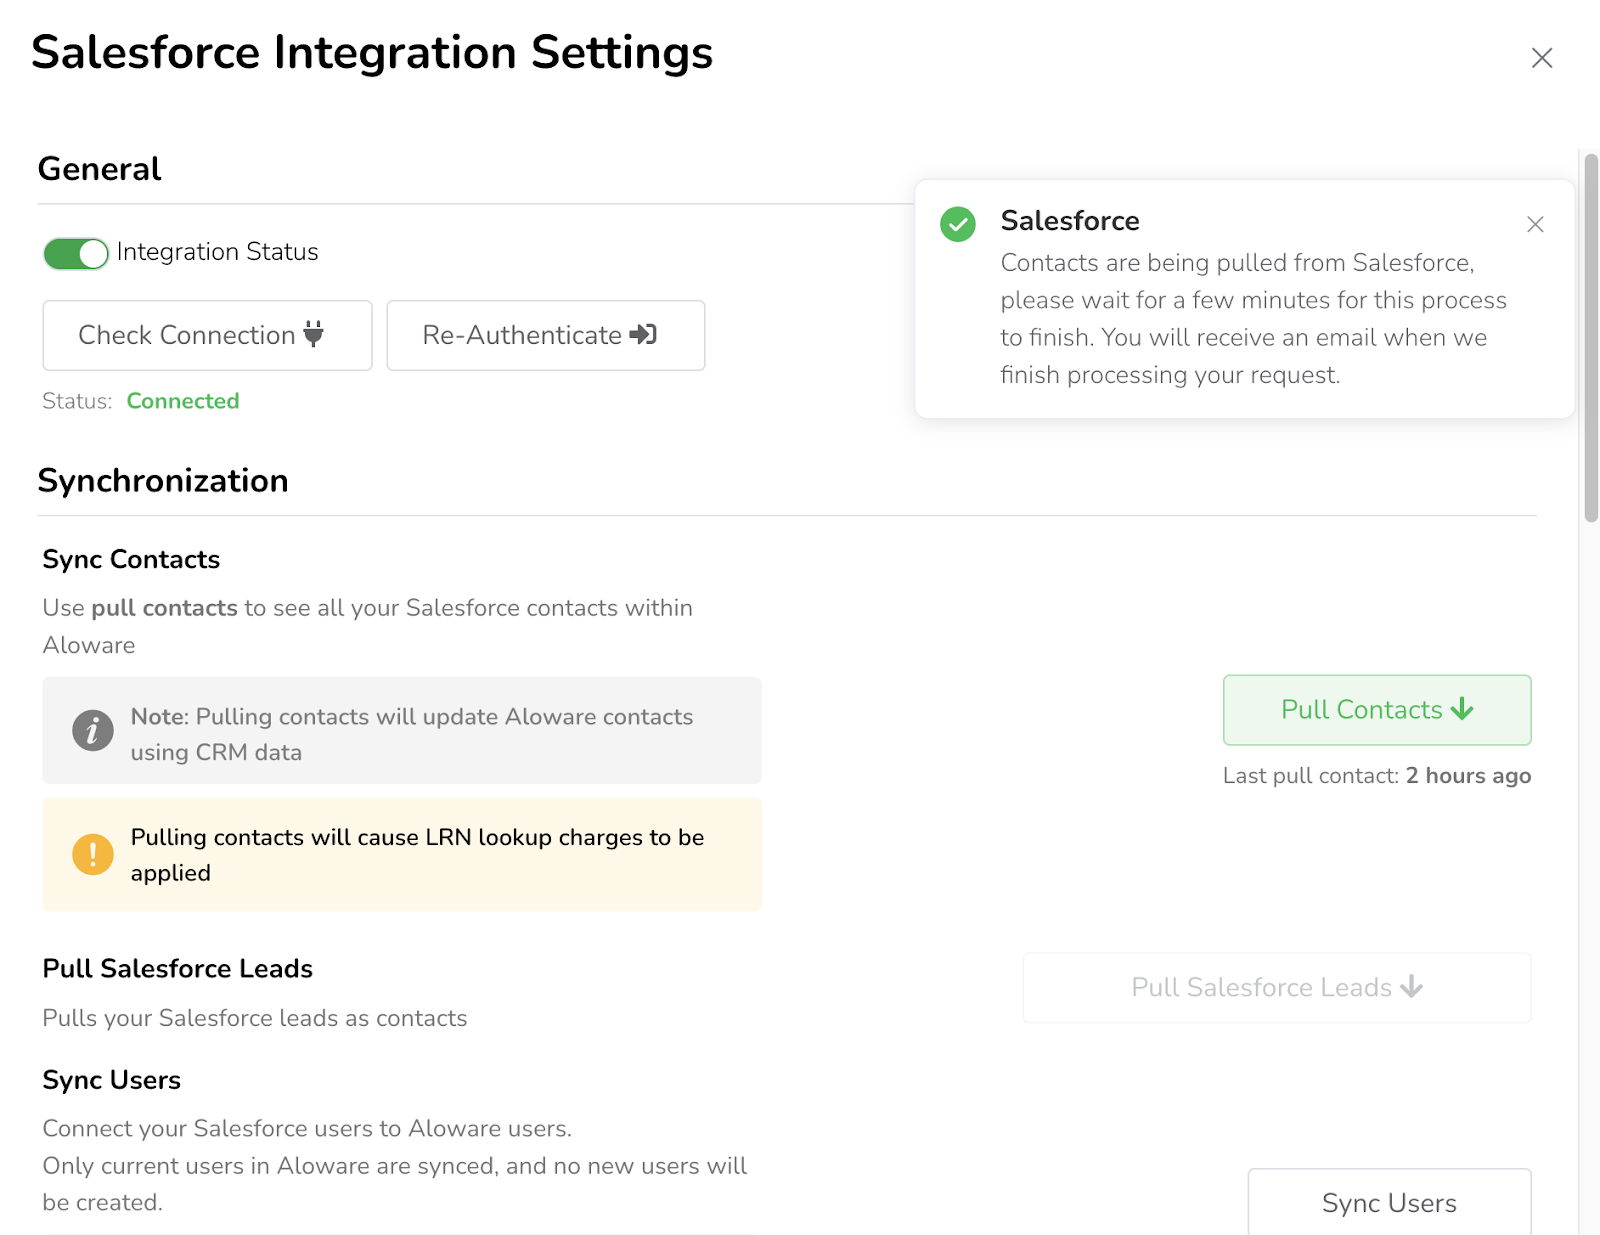Click the 'Connect your Salesforce users to Aloware' text
This screenshot has width=1600, height=1235.
coord(307,1128)
